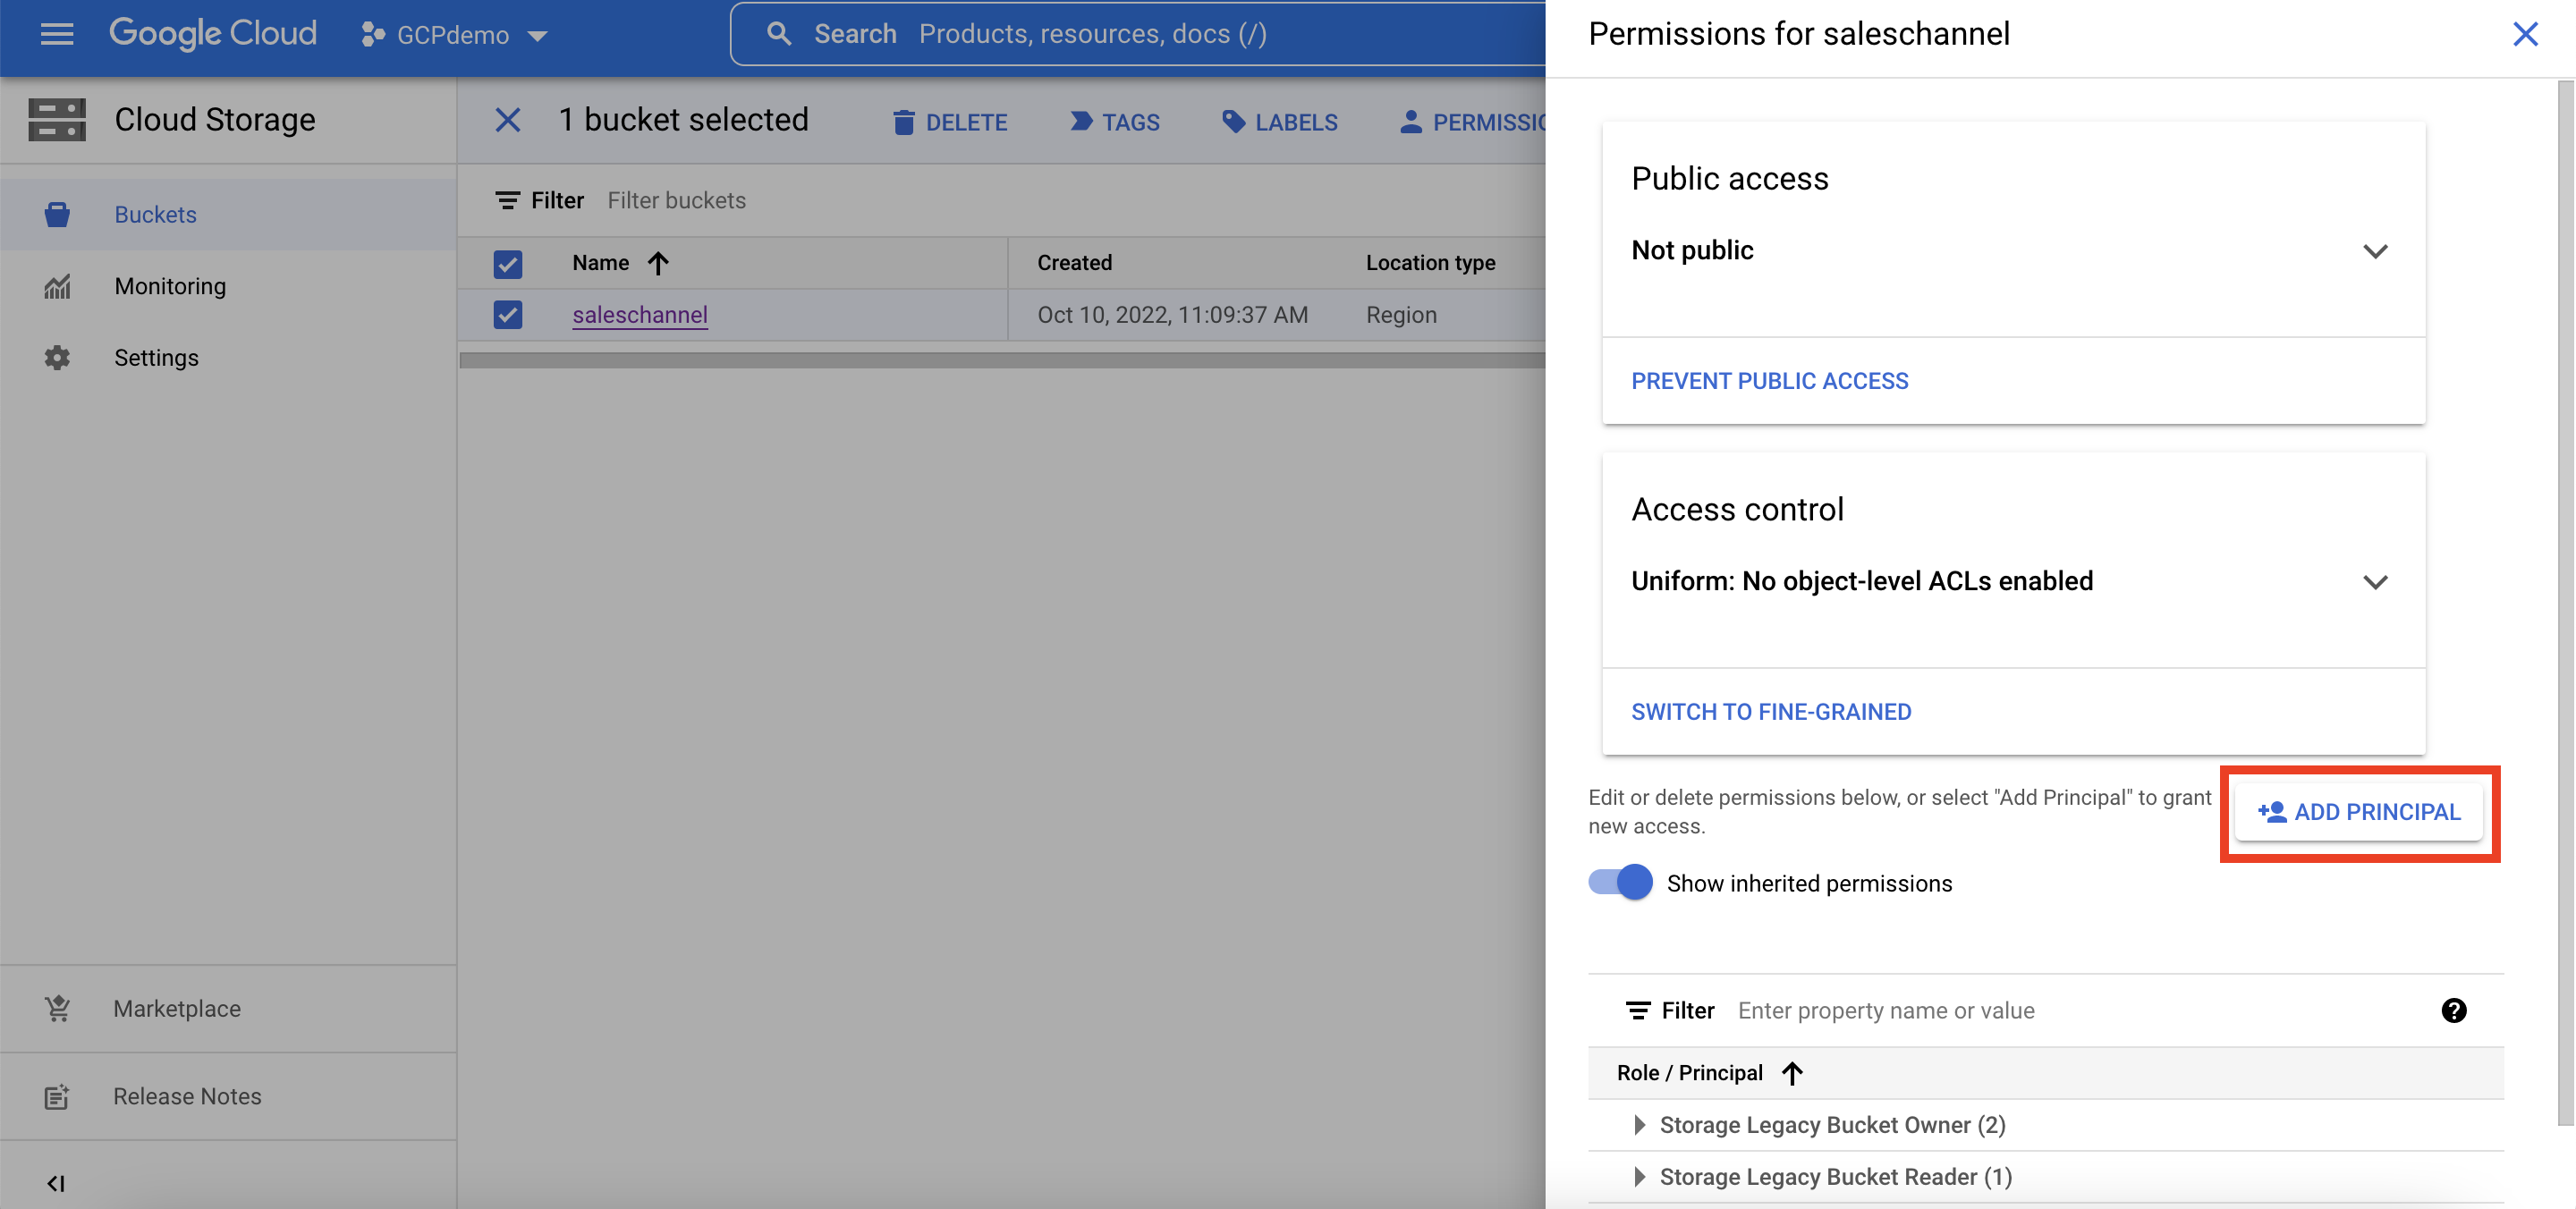Click the Tags icon in the toolbar
Image resolution: width=2576 pixels, height=1209 pixels.
click(1080, 121)
